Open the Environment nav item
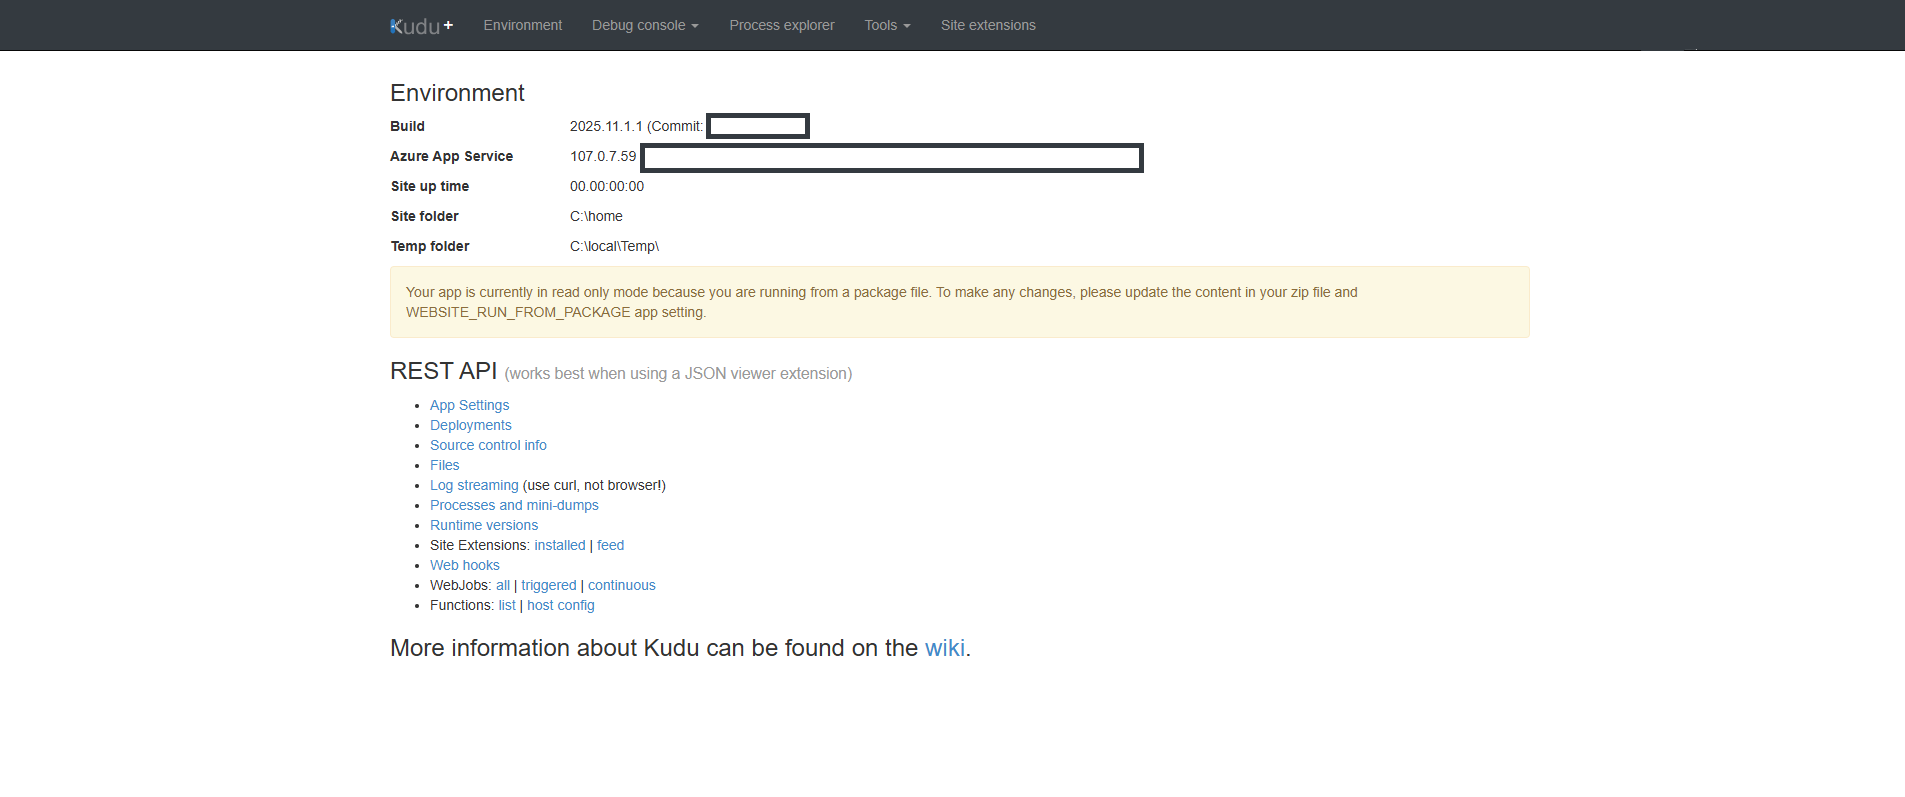This screenshot has height=797, width=1905. tap(522, 25)
